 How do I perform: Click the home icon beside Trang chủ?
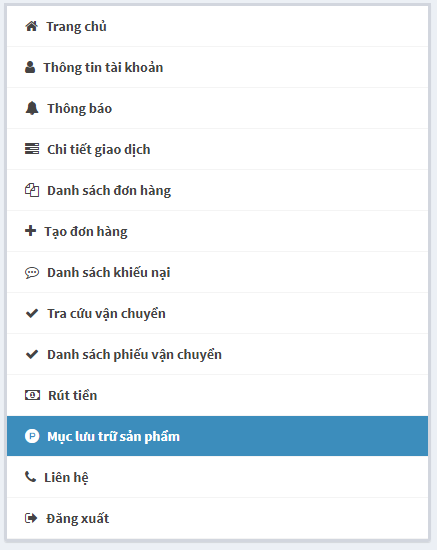coord(32,26)
